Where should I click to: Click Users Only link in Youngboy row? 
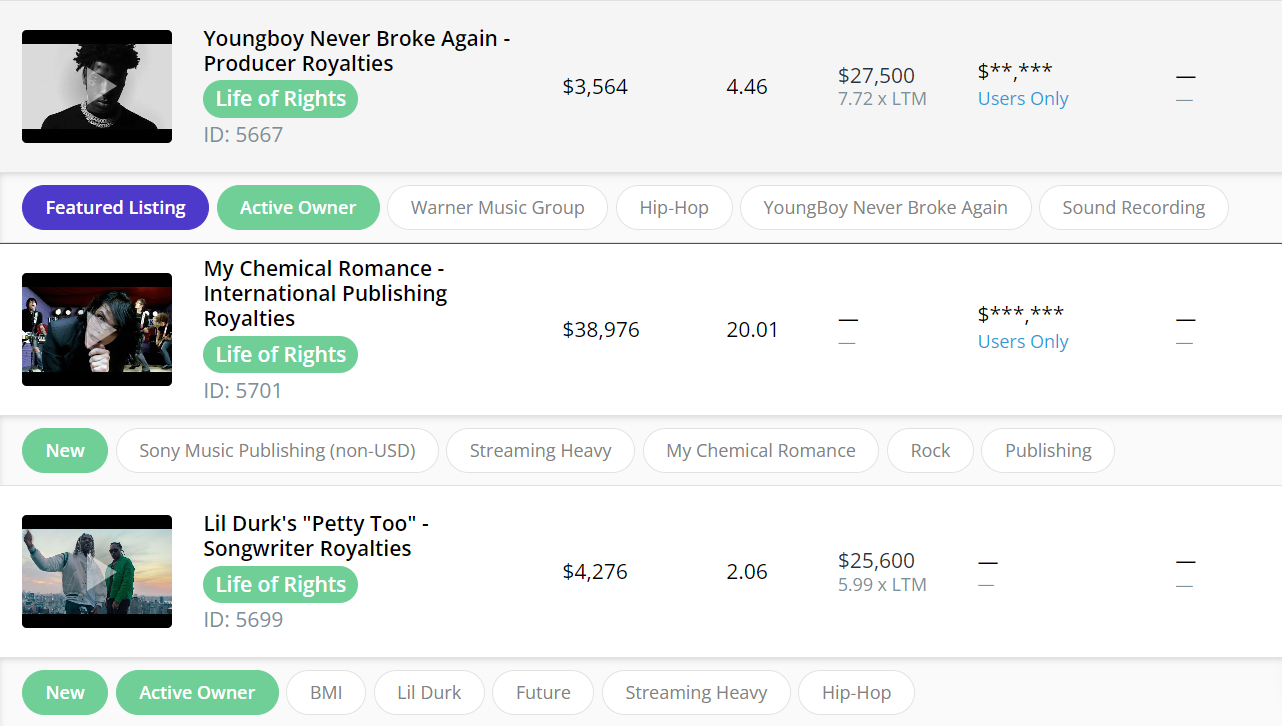[1023, 99]
